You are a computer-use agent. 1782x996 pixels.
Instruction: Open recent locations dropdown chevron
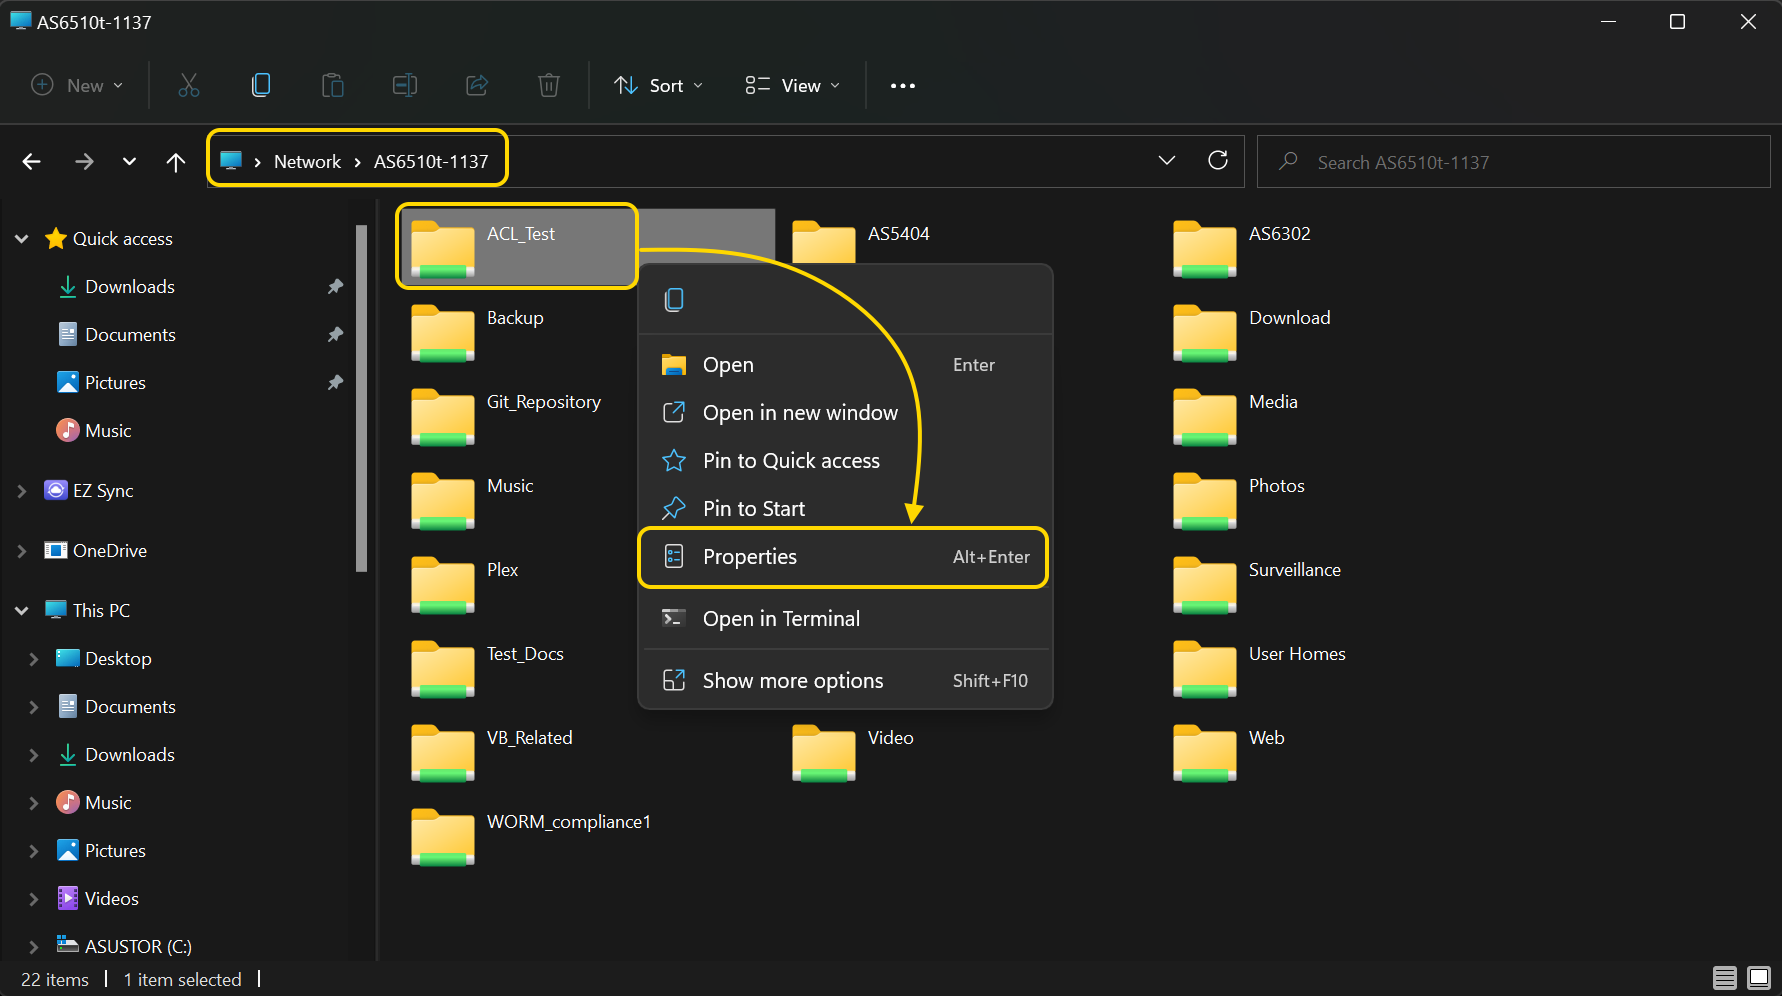click(129, 161)
